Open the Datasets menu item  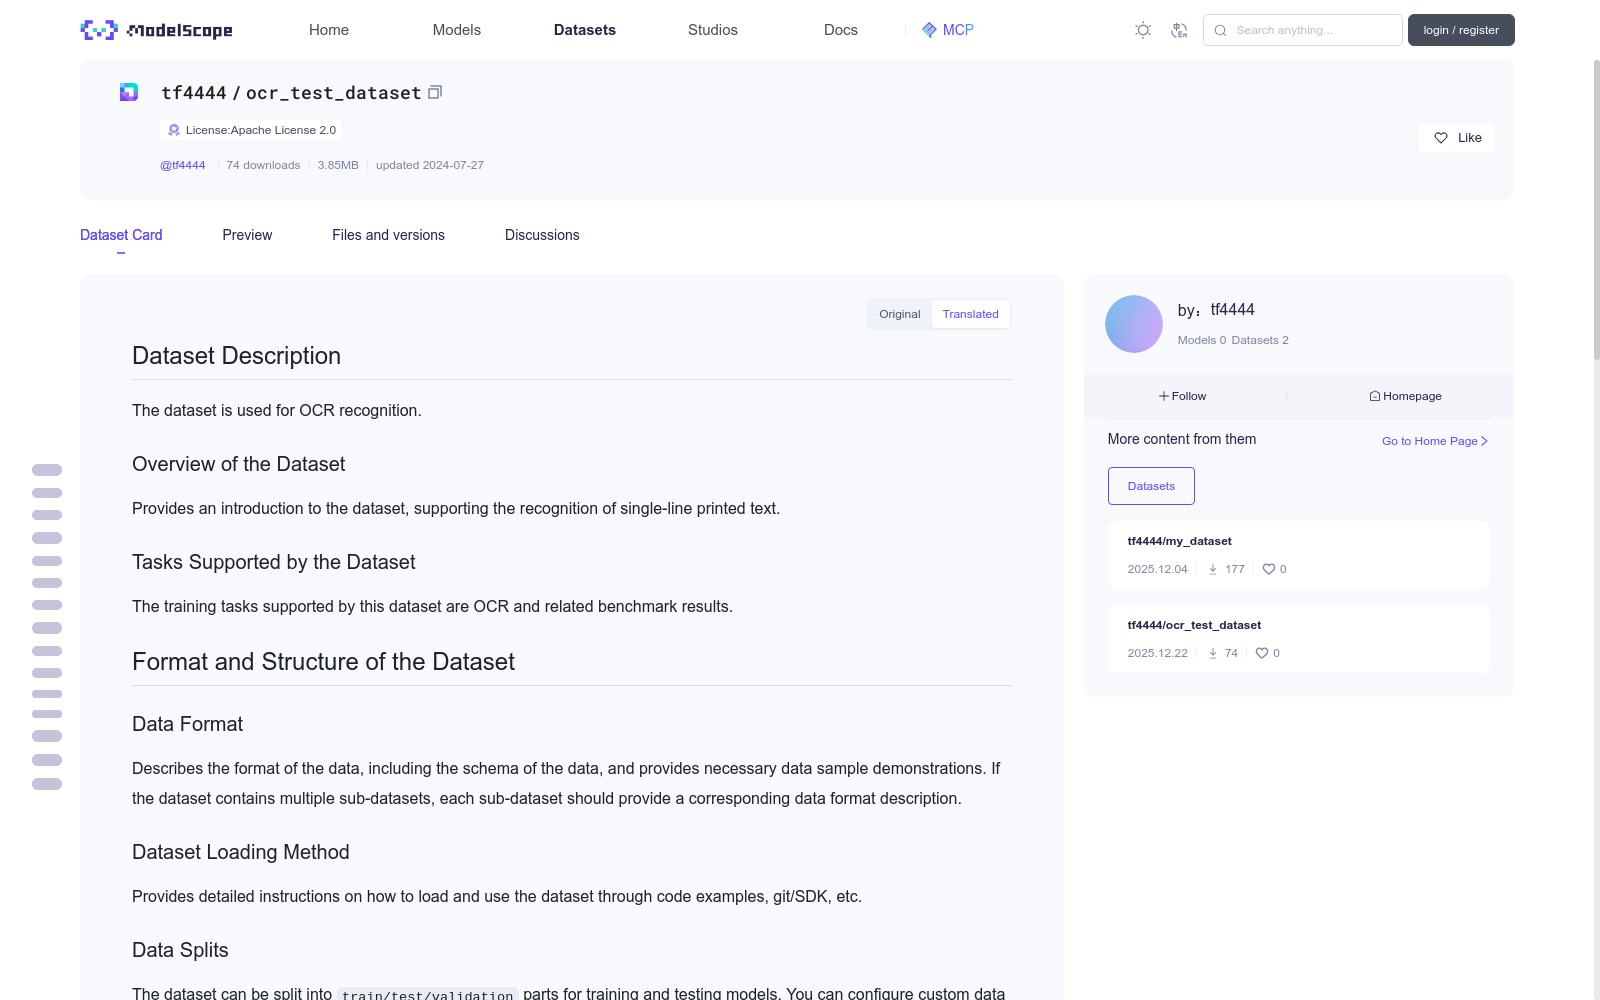tap(585, 30)
